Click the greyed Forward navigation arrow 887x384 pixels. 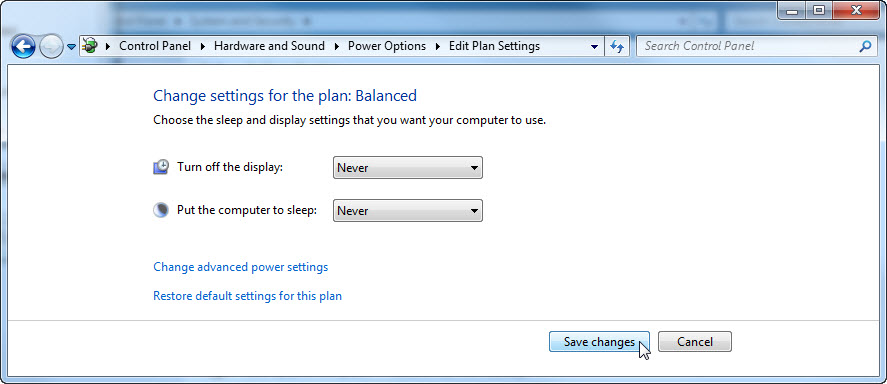pyautogui.click(x=51, y=46)
